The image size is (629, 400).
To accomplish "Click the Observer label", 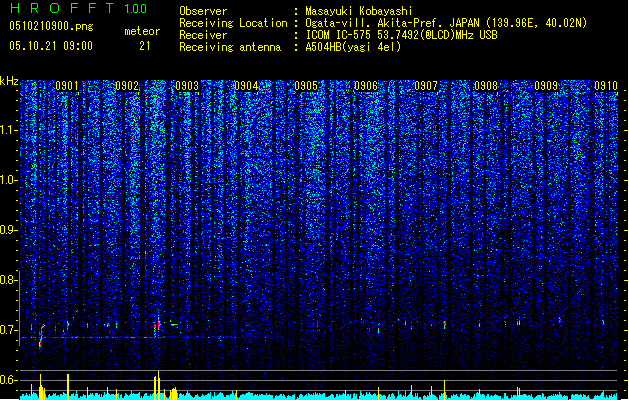I will point(203,11).
